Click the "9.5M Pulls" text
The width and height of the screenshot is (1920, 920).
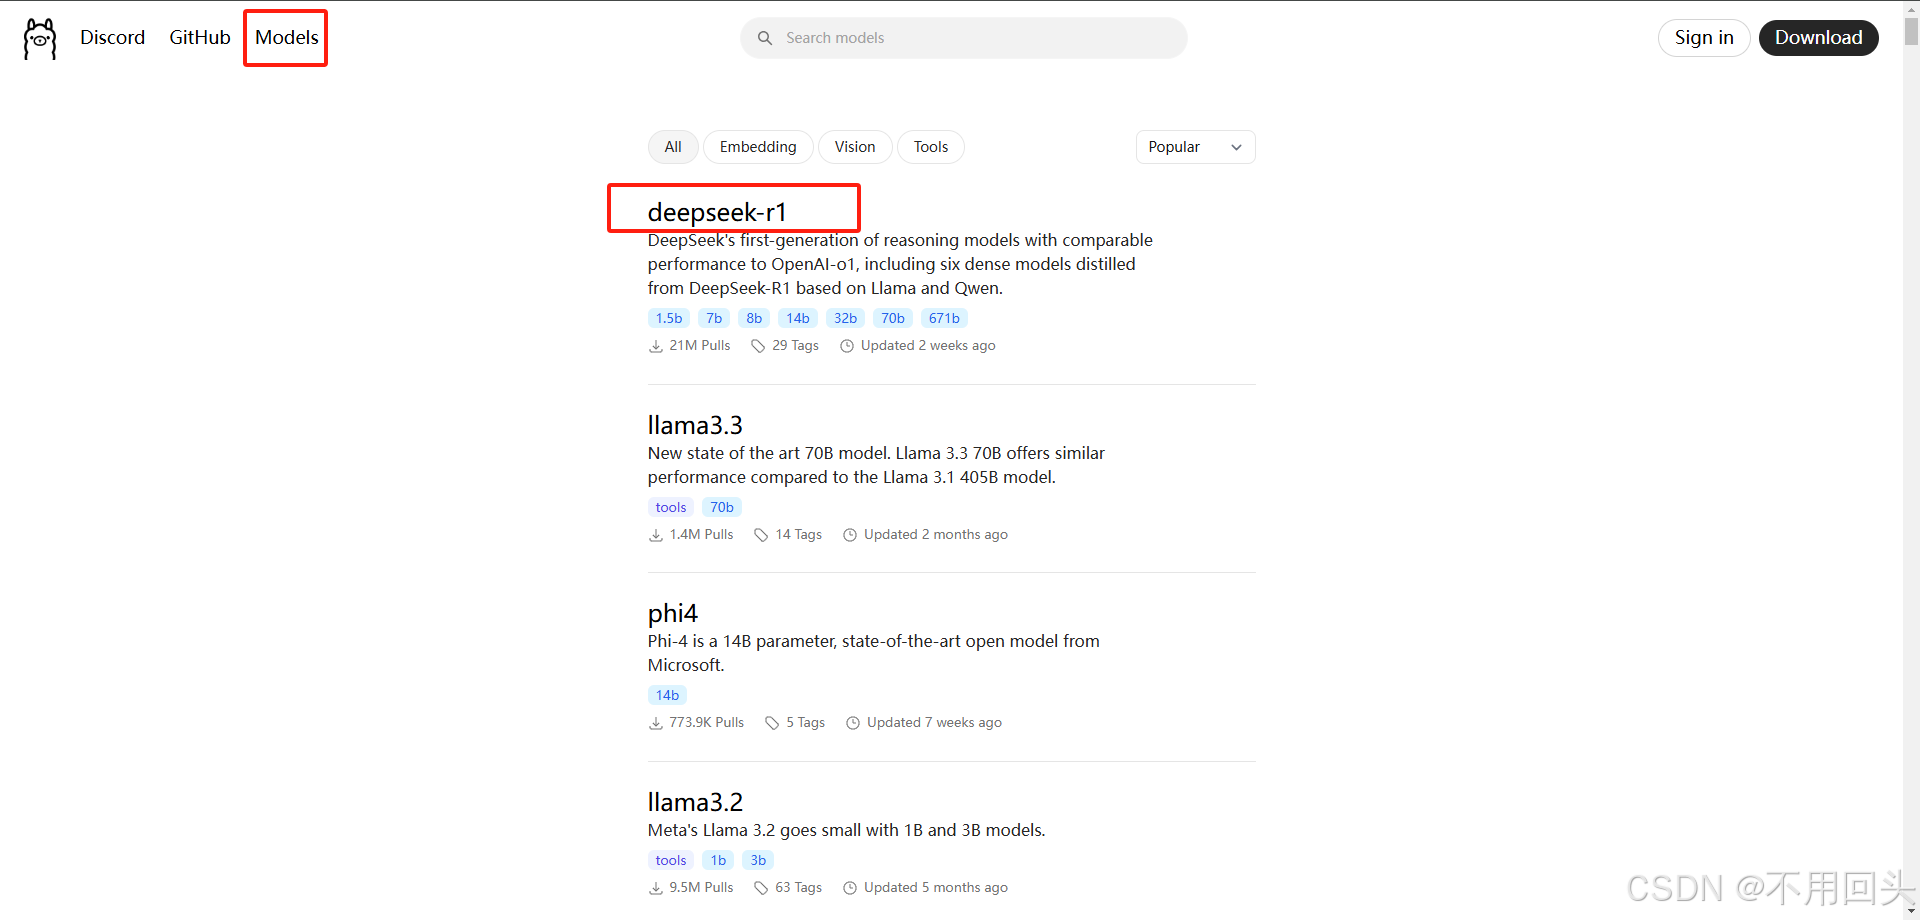[x=702, y=888]
